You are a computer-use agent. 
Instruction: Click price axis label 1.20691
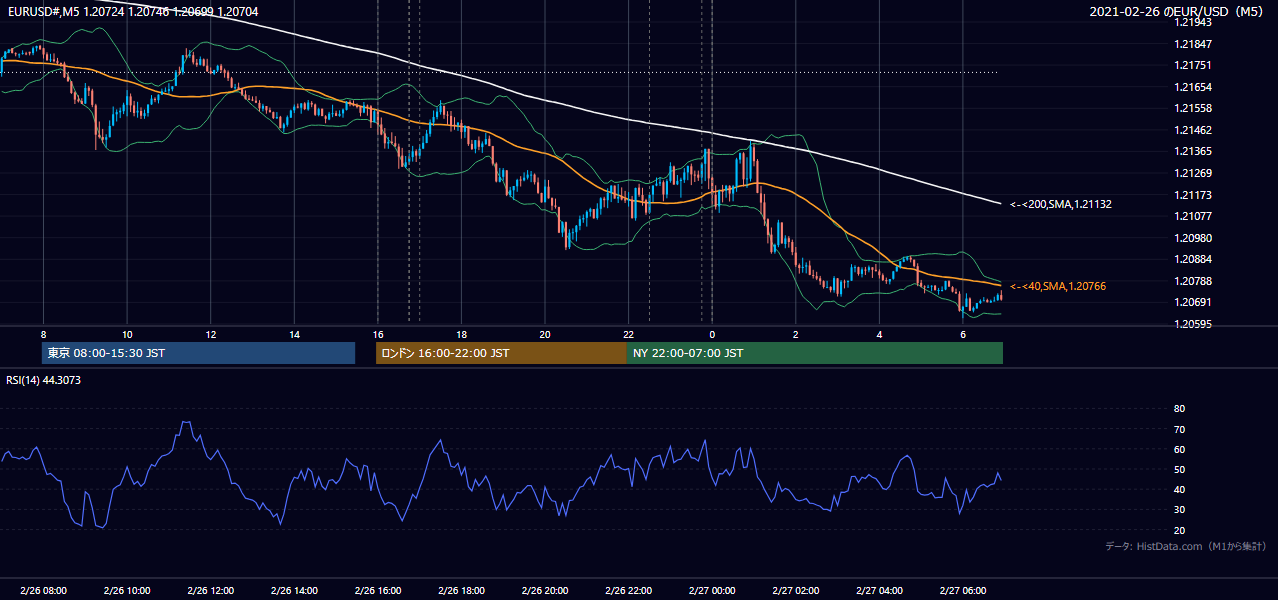click(x=1193, y=302)
